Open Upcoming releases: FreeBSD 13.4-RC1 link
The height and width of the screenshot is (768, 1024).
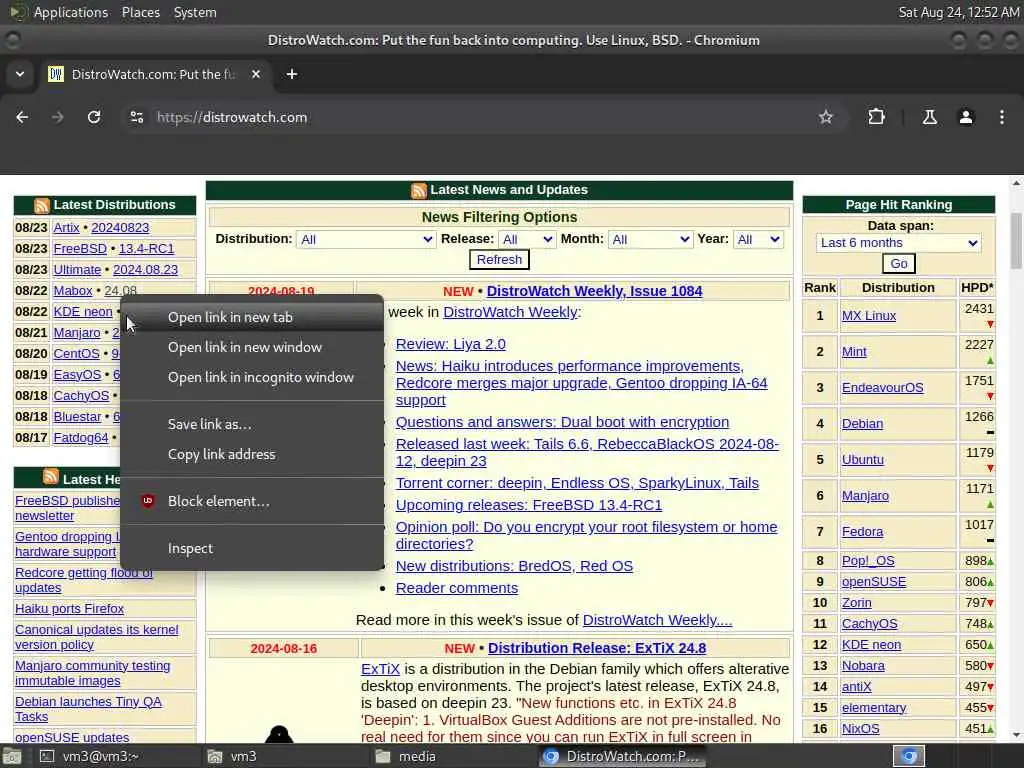529,505
